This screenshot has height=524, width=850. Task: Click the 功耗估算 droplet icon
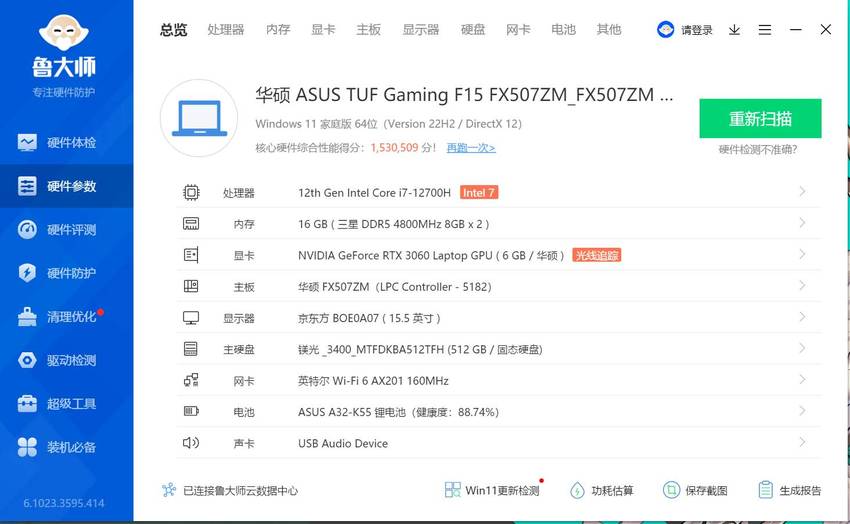[577, 490]
